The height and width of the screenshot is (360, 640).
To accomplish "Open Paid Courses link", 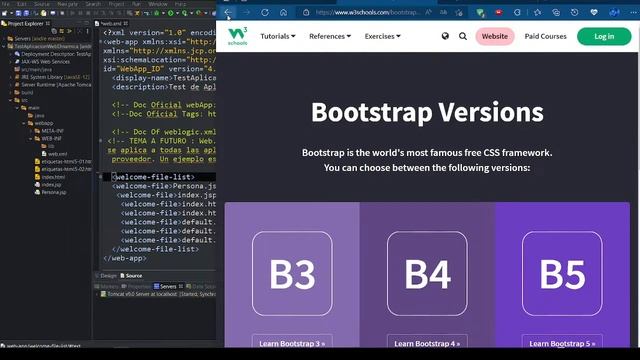I will (x=545, y=36).
